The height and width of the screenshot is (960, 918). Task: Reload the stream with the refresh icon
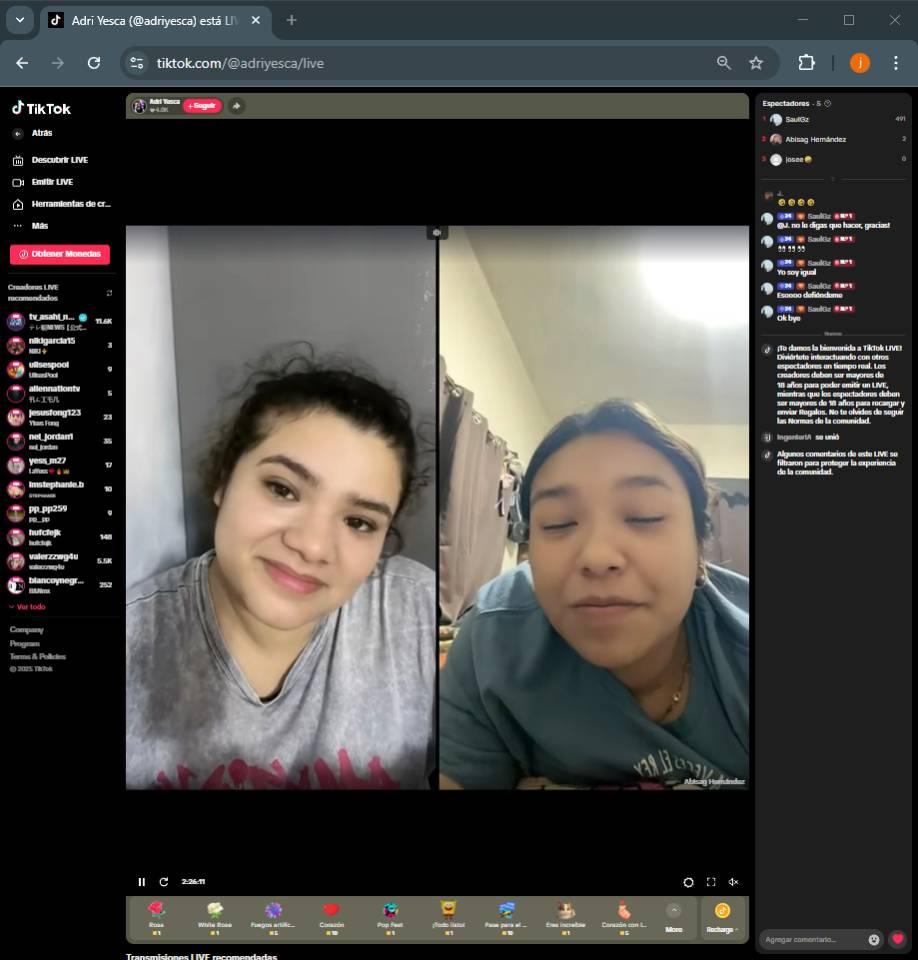[164, 882]
